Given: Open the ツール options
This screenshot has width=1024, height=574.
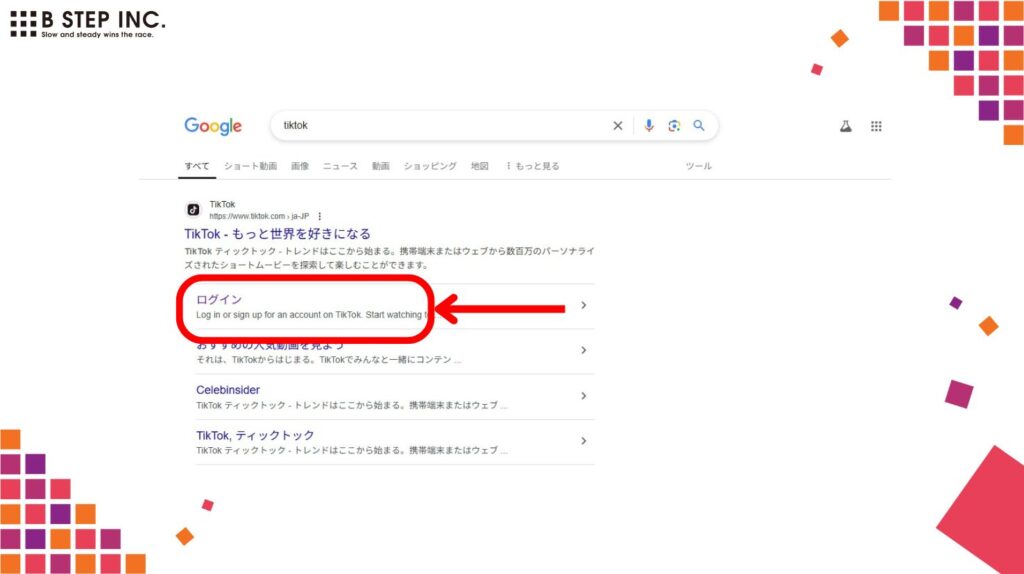Looking at the screenshot, I should [x=698, y=166].
